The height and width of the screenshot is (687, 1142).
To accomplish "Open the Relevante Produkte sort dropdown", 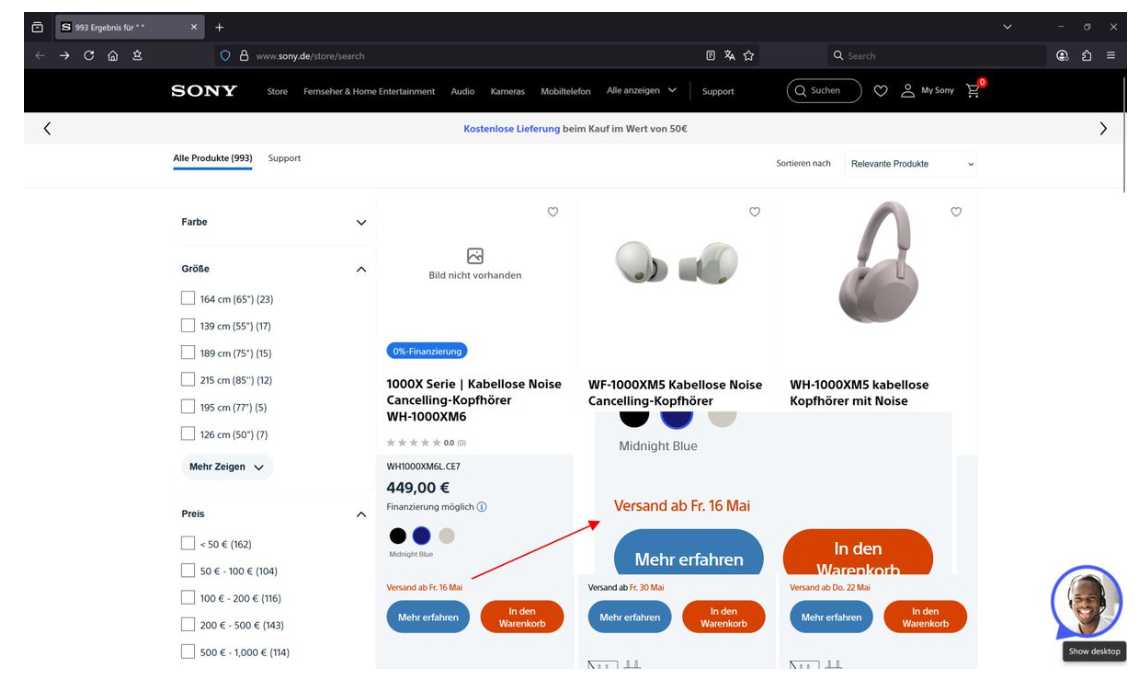I will [x=910, y=164].
